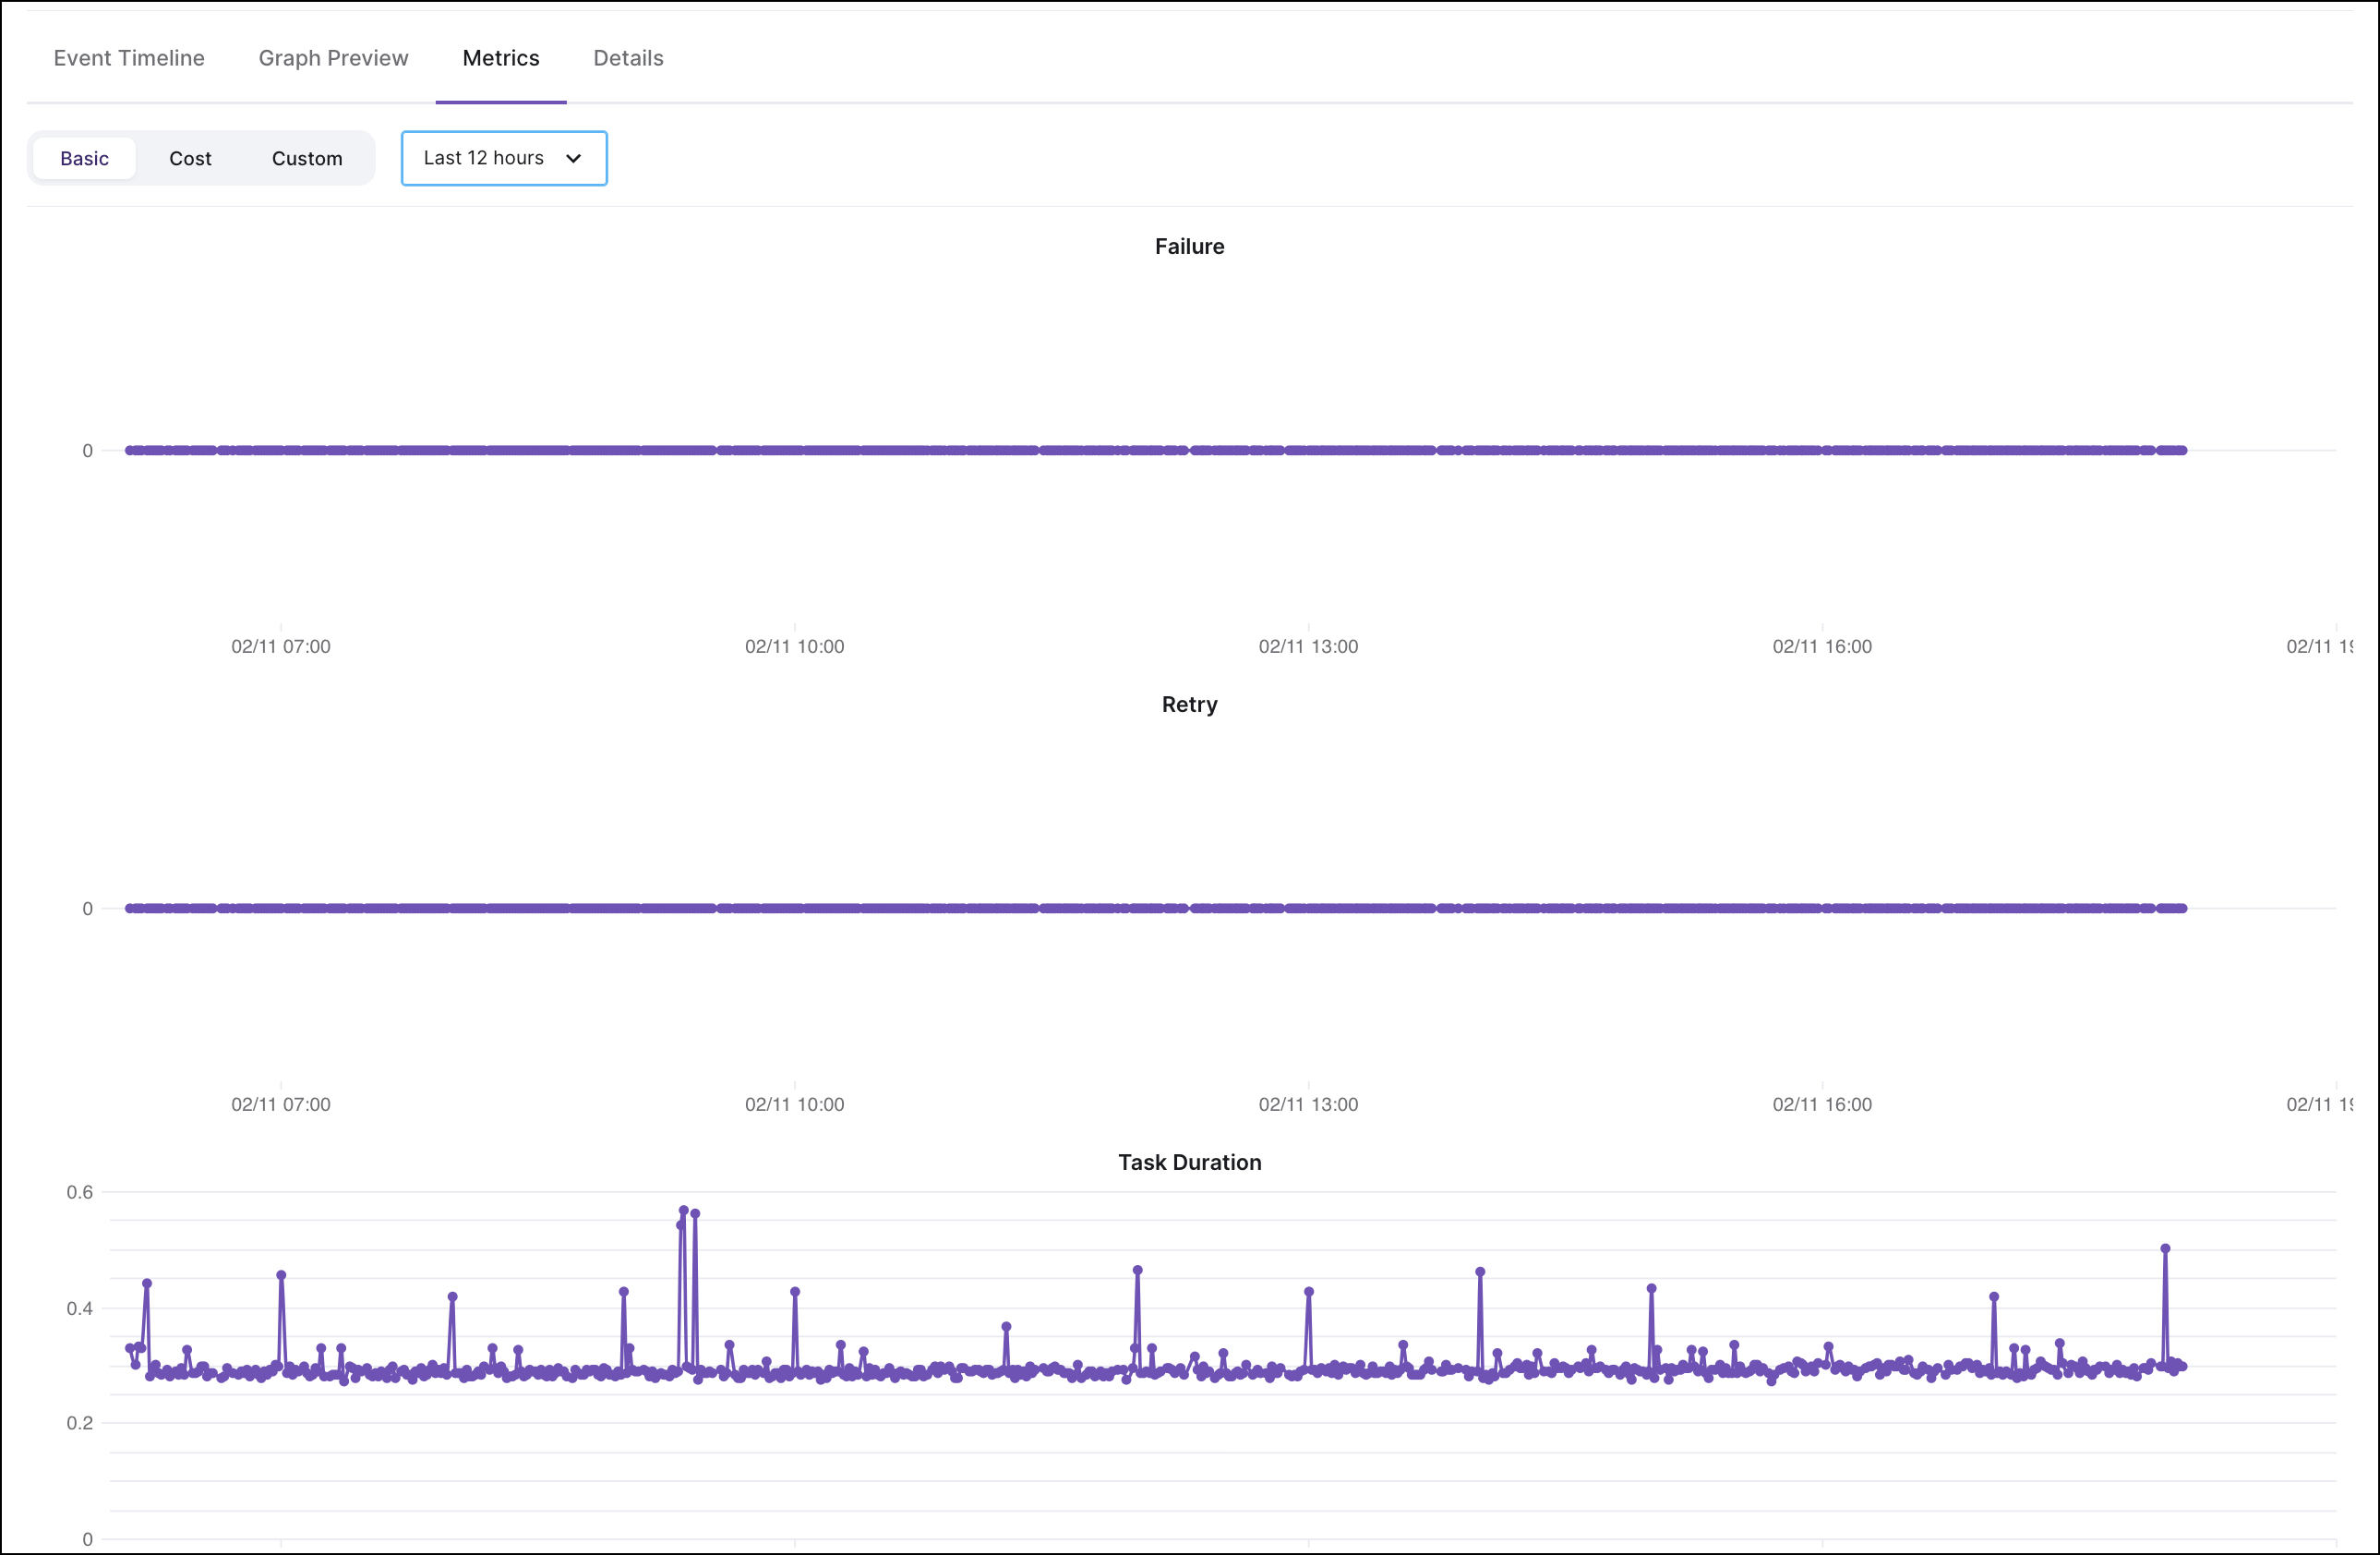The height and width of the screenshot is (1555, 2380).
Task: Switch to the Graph Preview tab
Action: [x=332, y=57]
